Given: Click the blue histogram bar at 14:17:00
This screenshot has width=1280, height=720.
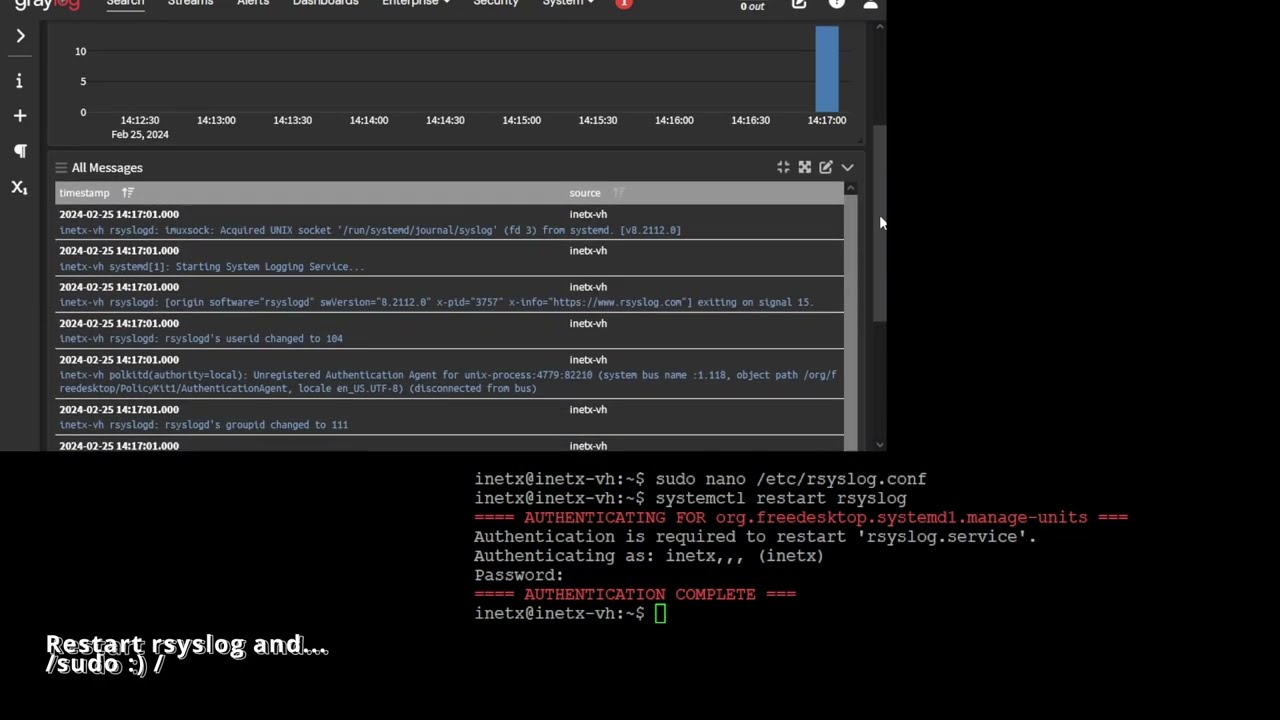Looking at the screenshot, I should tap(827, 69).
